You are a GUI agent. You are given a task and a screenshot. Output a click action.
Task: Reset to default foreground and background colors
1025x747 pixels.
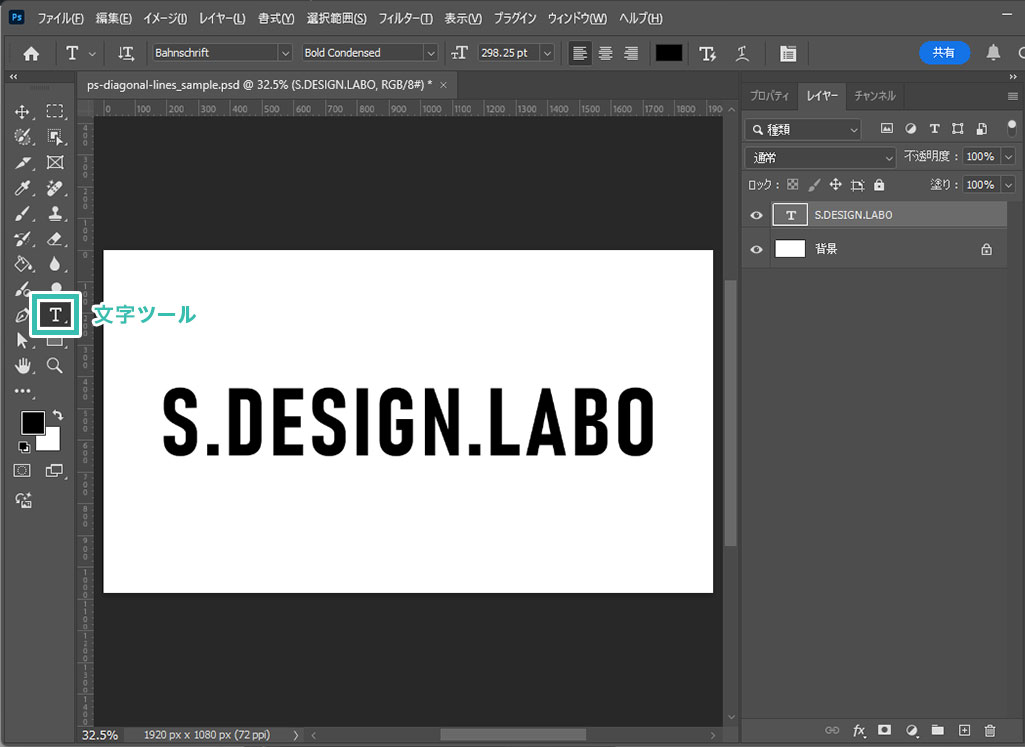click(24, 447)
